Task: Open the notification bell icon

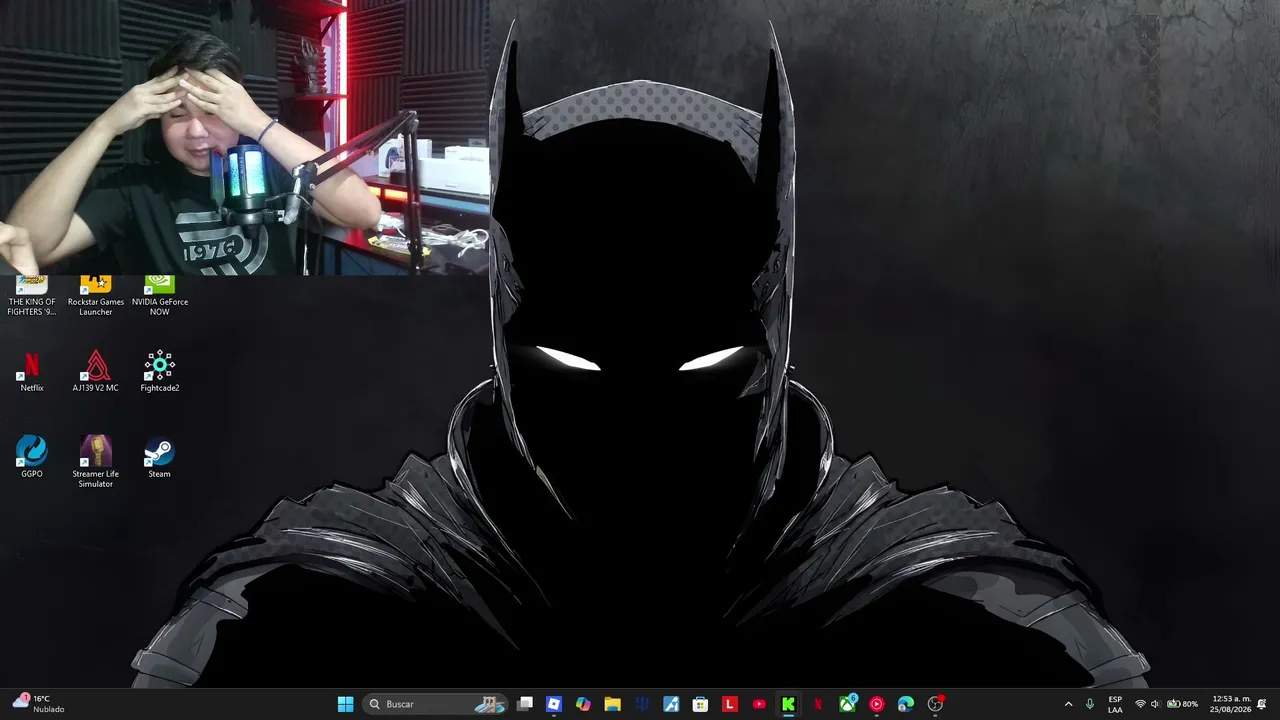Action: 1262,704
